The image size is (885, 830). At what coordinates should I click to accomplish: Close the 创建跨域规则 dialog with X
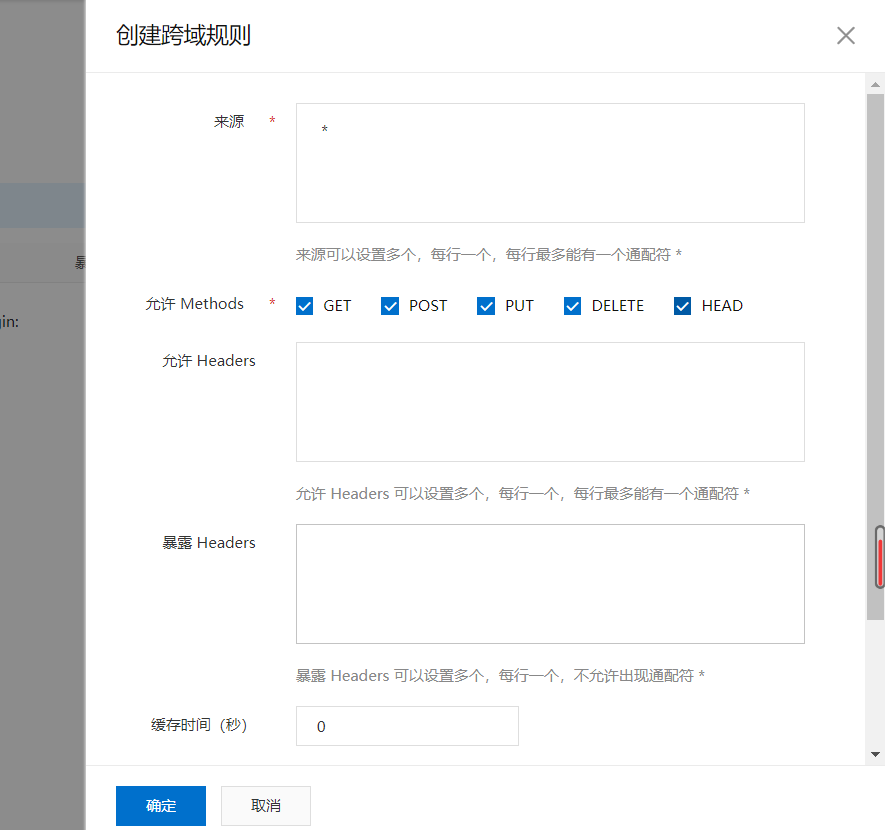pos(845,36)
